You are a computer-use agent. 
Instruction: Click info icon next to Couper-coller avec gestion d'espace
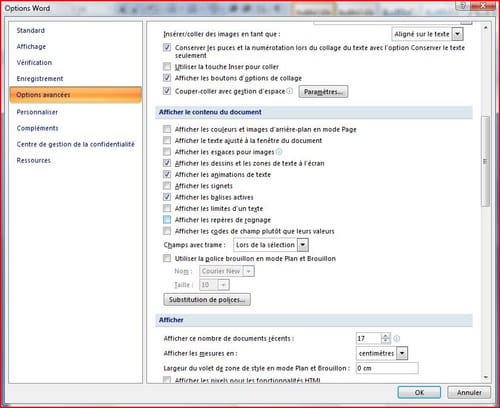click(289, 91)
